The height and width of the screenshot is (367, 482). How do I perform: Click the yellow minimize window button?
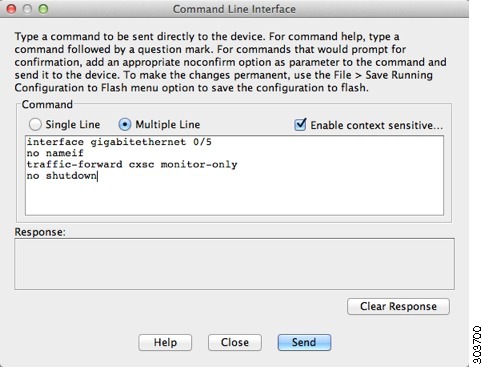[27, 9]
